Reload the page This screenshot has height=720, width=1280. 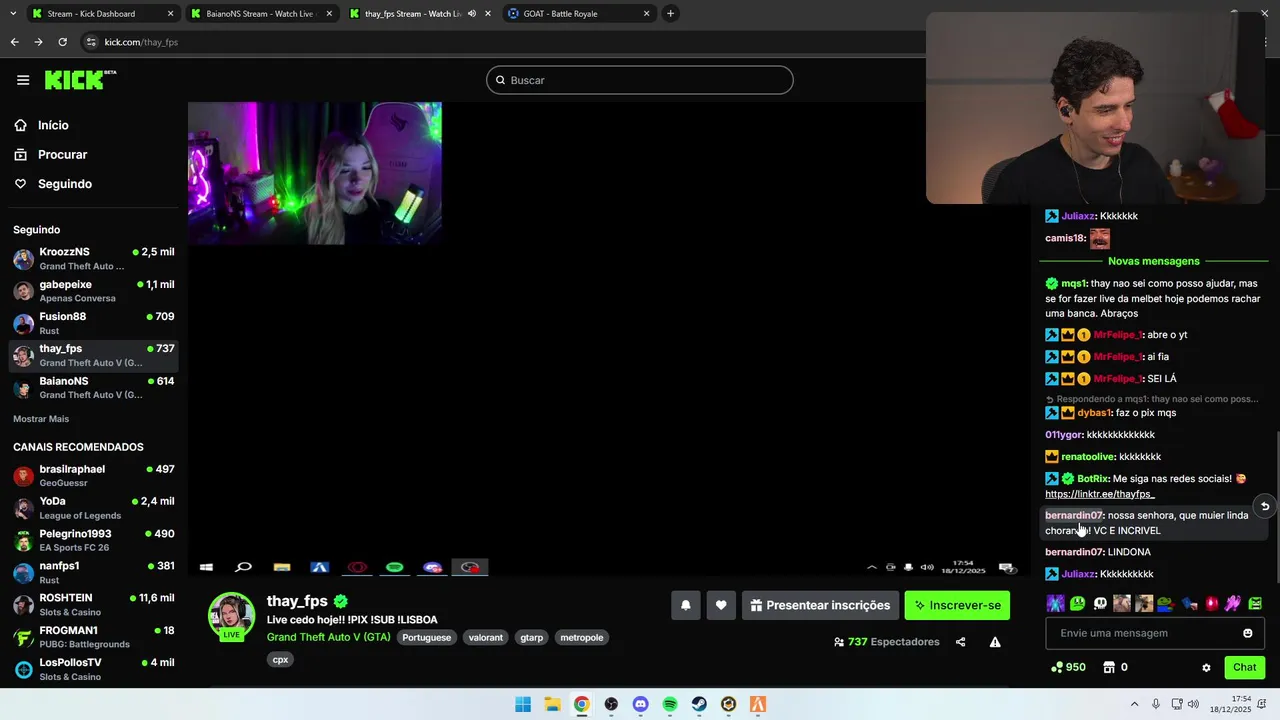[62, 42]
